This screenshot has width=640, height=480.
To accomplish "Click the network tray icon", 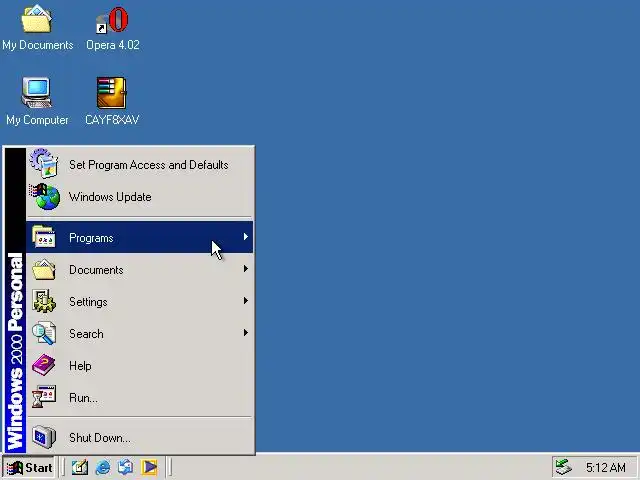I will pyautogui.click(x=563, y=467).
